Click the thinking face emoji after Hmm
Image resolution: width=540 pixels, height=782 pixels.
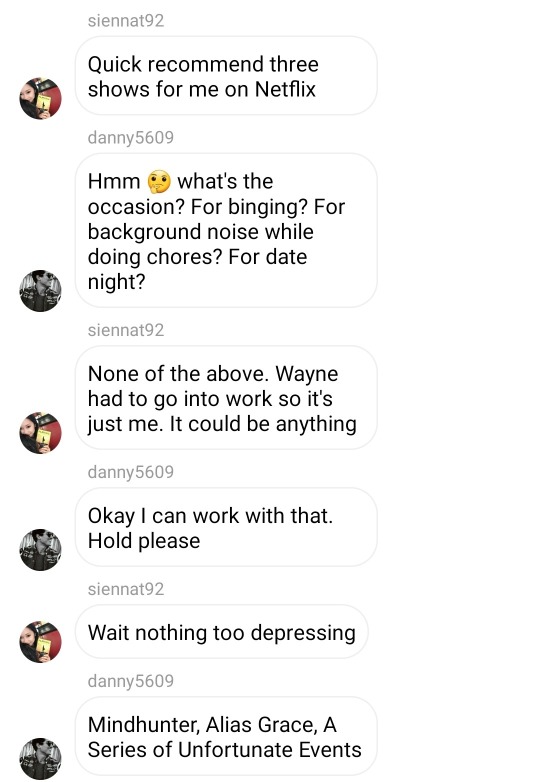(159, 182)
